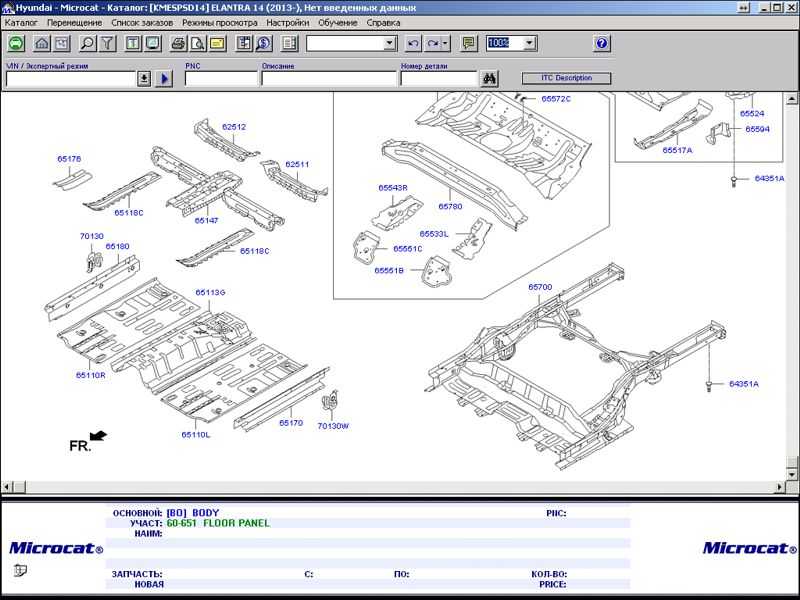The height and width of the screenshot is (600, 800).
Task: Select part label 65176
Action: pyautogui.click(x=69, y=159)
